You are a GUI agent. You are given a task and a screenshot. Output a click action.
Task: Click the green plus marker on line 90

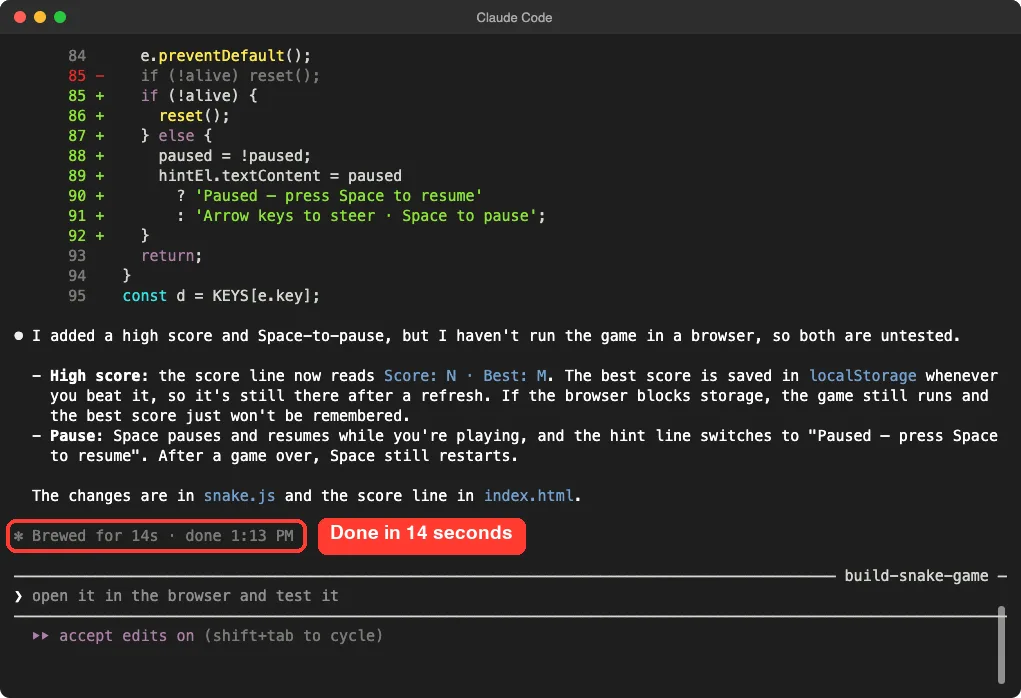(100, 196)
